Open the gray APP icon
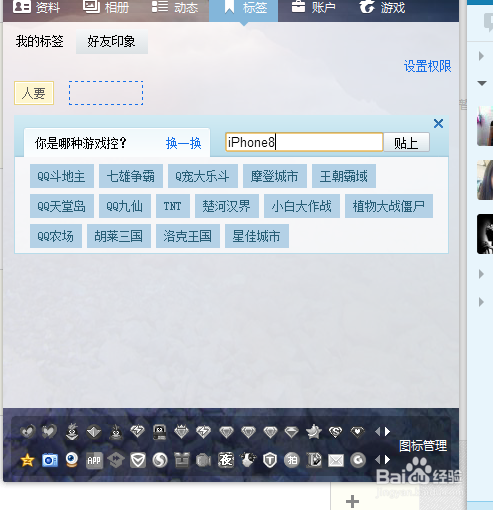 94,461
